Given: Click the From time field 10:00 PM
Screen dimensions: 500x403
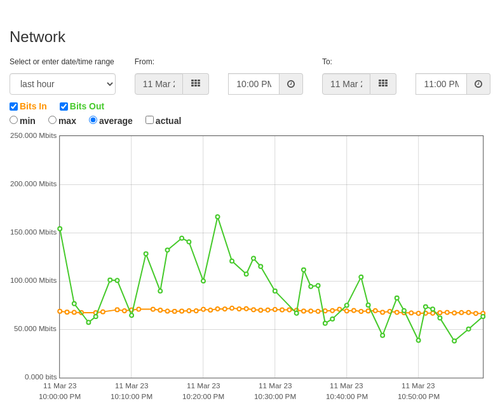Looking at the screenshot, I should coord(254,84).
